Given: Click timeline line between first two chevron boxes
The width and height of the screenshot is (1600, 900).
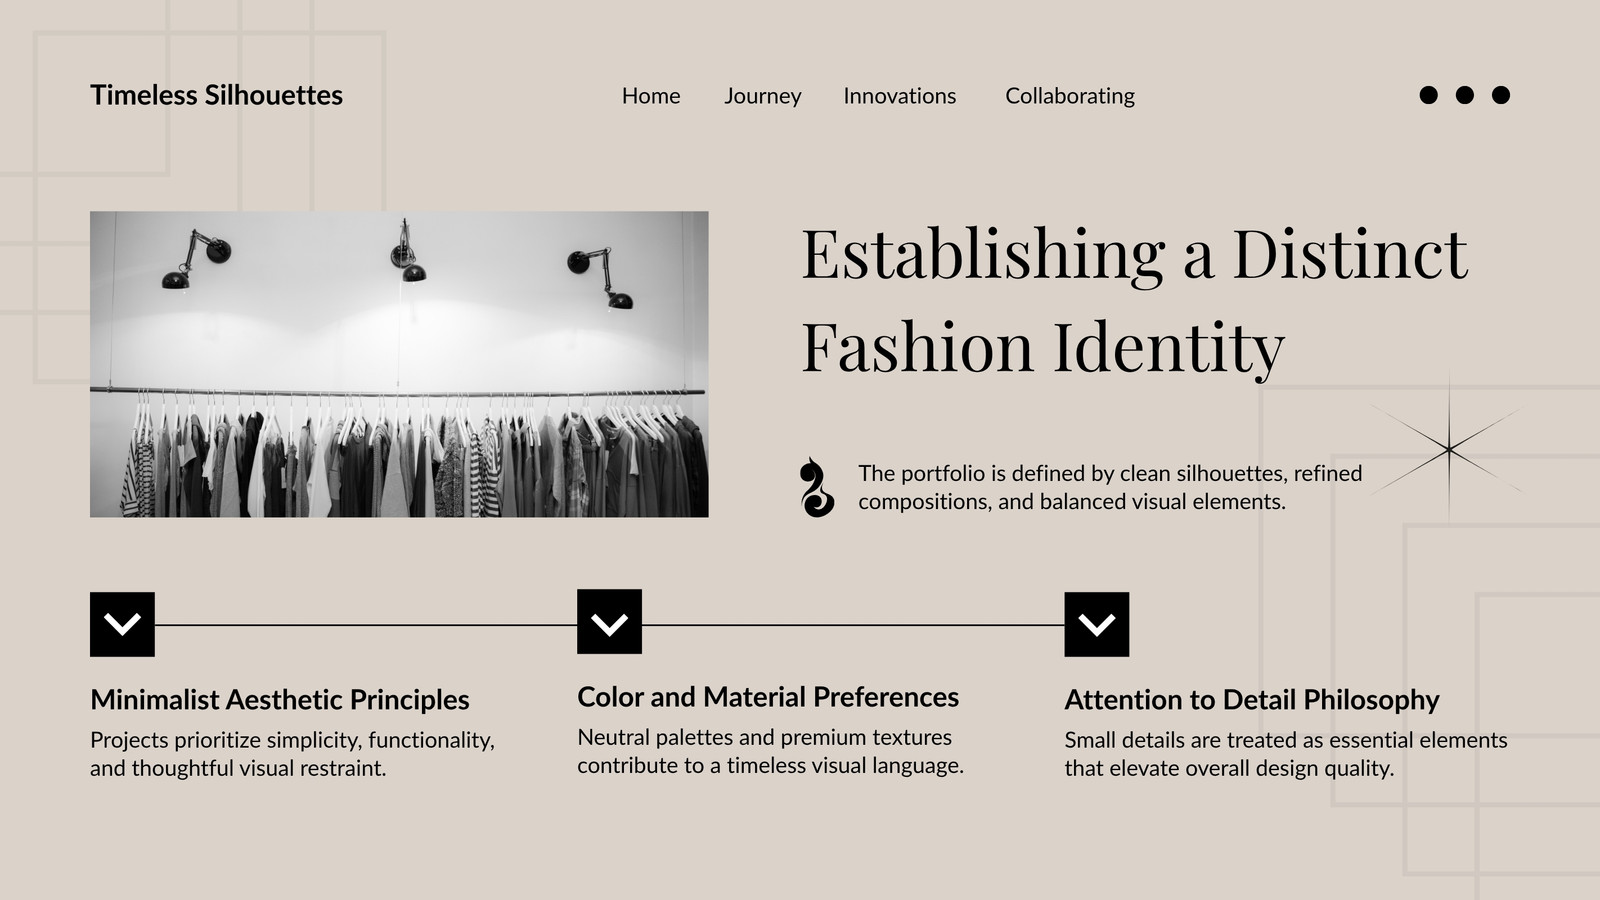Looking at the screenshot, I should [x=366, y=625].
